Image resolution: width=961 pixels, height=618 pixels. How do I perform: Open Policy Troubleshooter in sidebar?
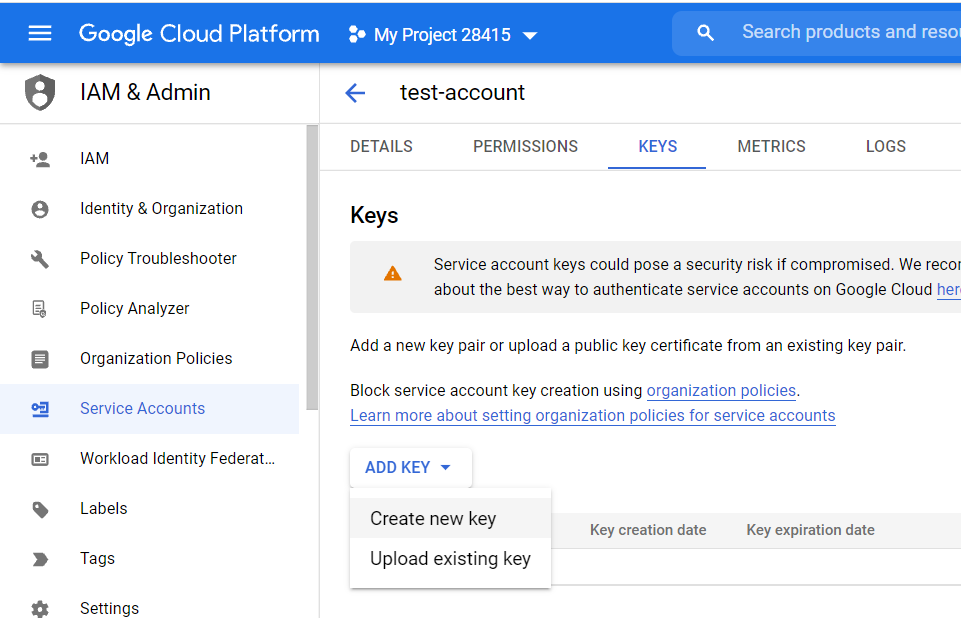point(150,259)
